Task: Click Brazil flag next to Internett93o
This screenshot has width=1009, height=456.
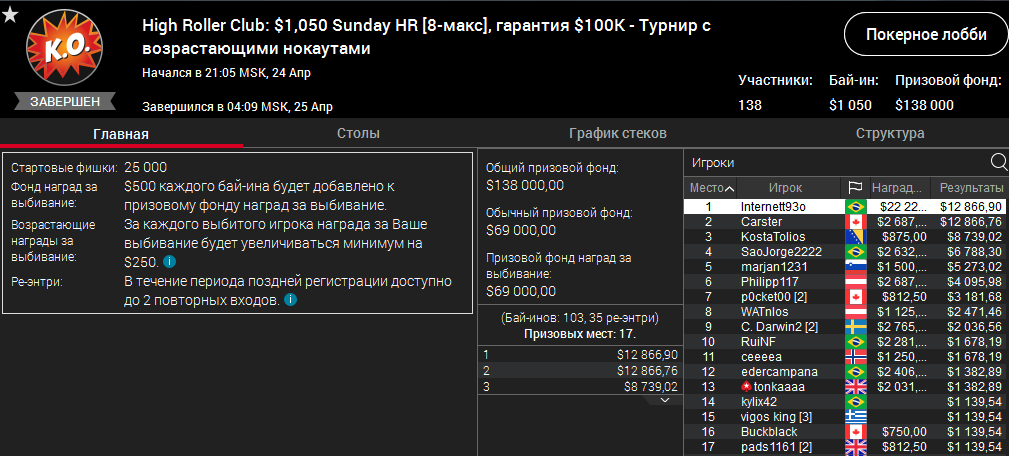Action: click(855, 206)
